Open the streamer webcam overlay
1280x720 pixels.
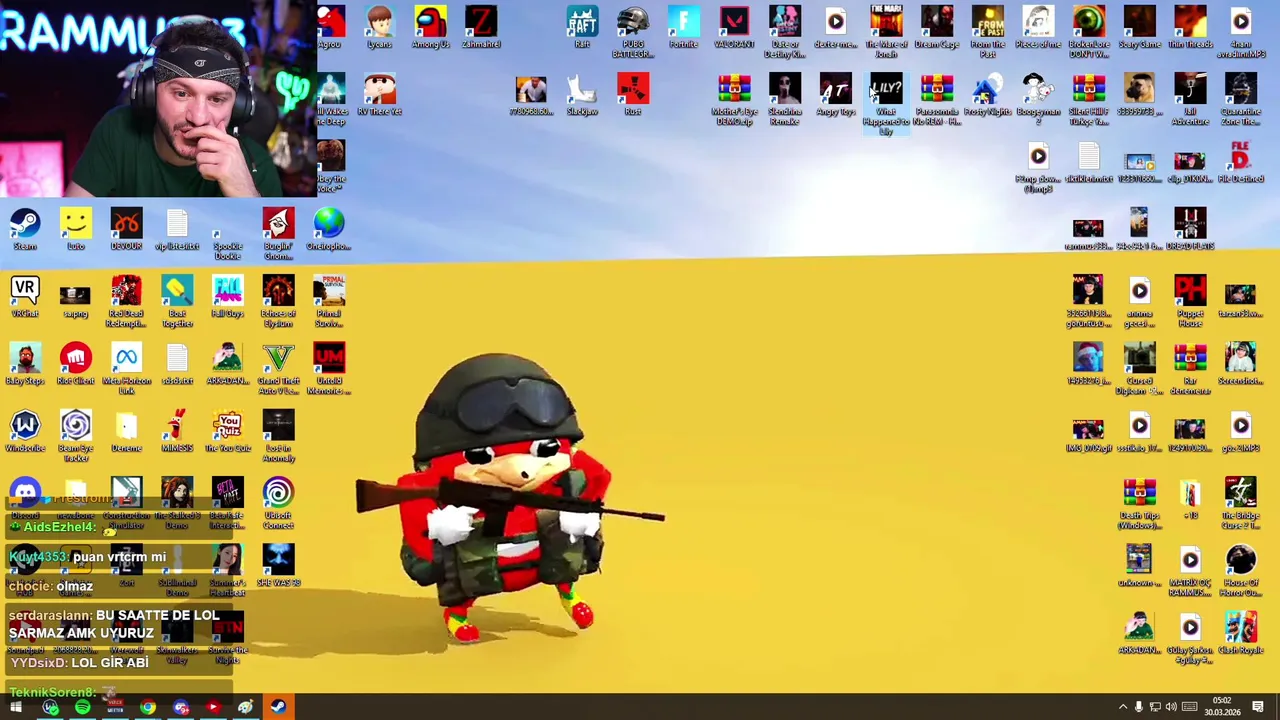(158, 100)
